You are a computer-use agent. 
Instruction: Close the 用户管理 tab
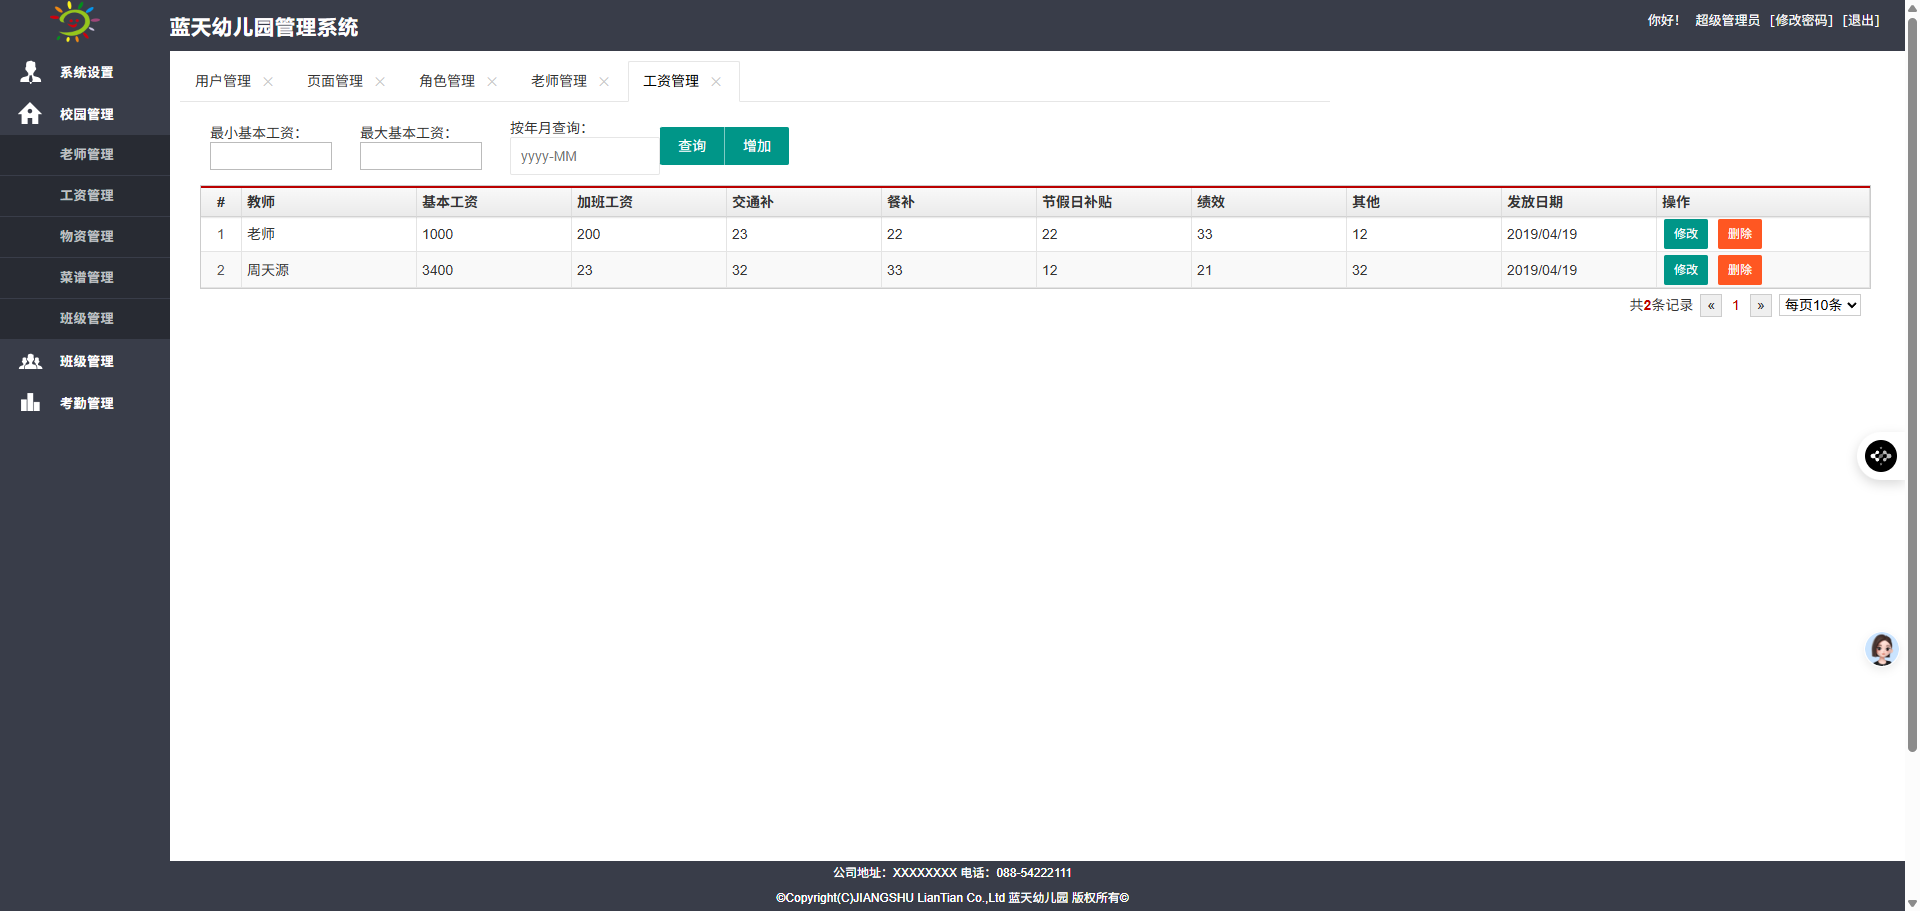coord(268,82)
